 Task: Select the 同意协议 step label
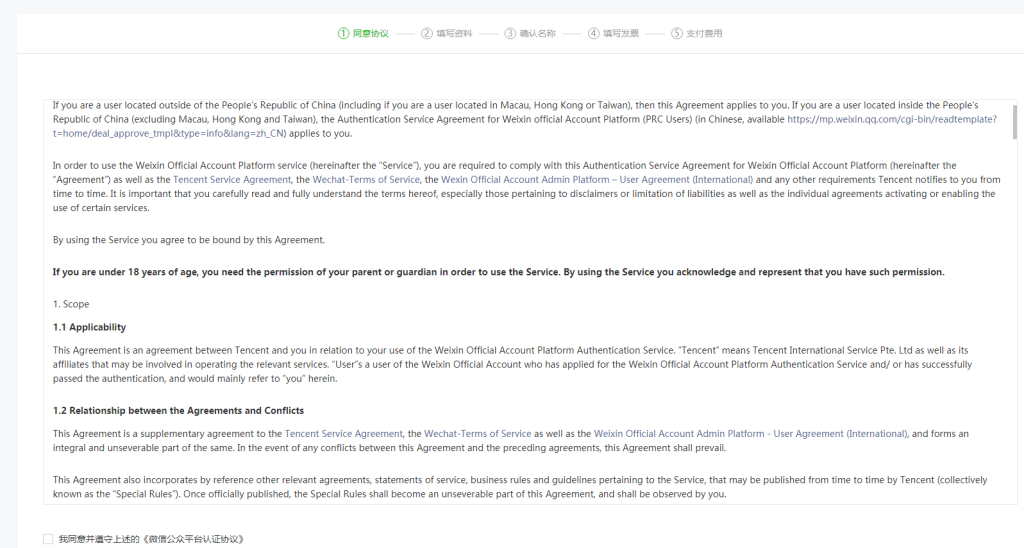[371, 33]
